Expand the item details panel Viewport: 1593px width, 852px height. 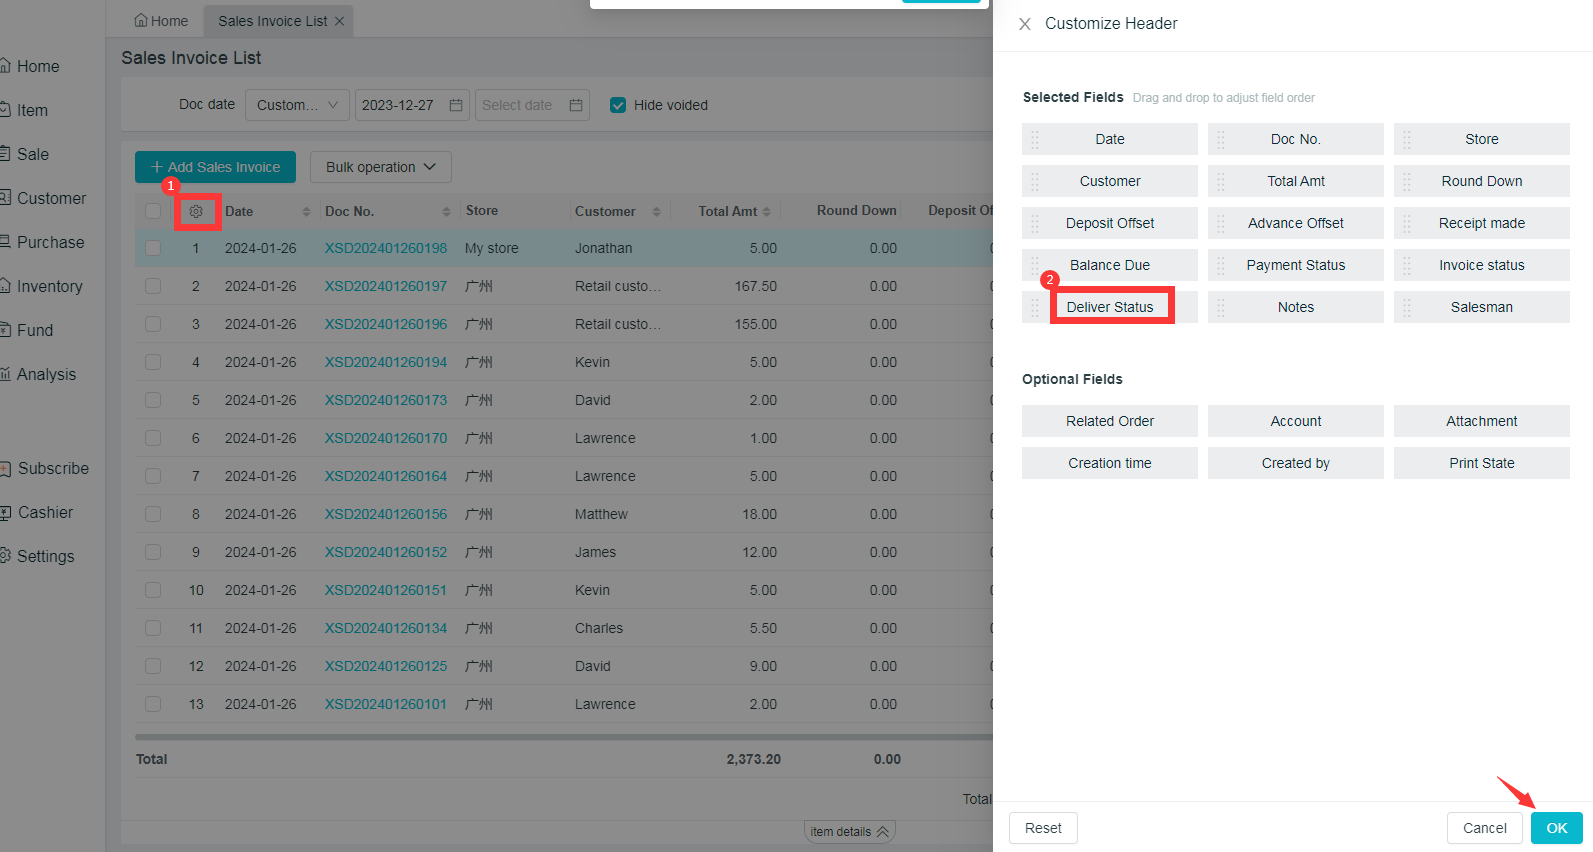(849, 832)
